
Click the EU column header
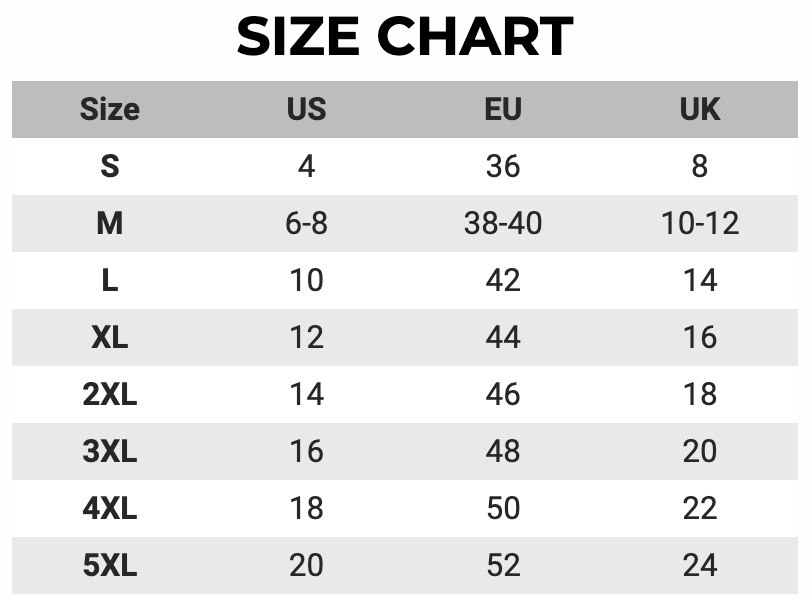coord(502,108)
